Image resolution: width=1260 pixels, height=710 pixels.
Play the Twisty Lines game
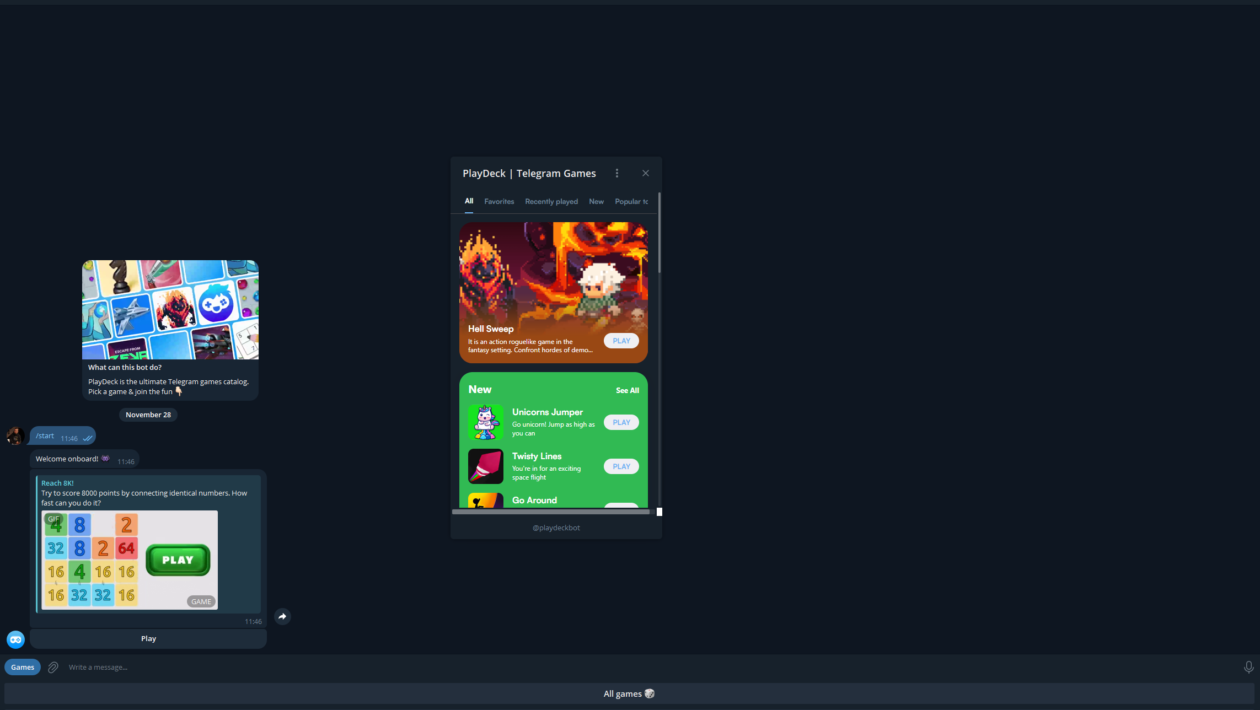coord(621,466)
